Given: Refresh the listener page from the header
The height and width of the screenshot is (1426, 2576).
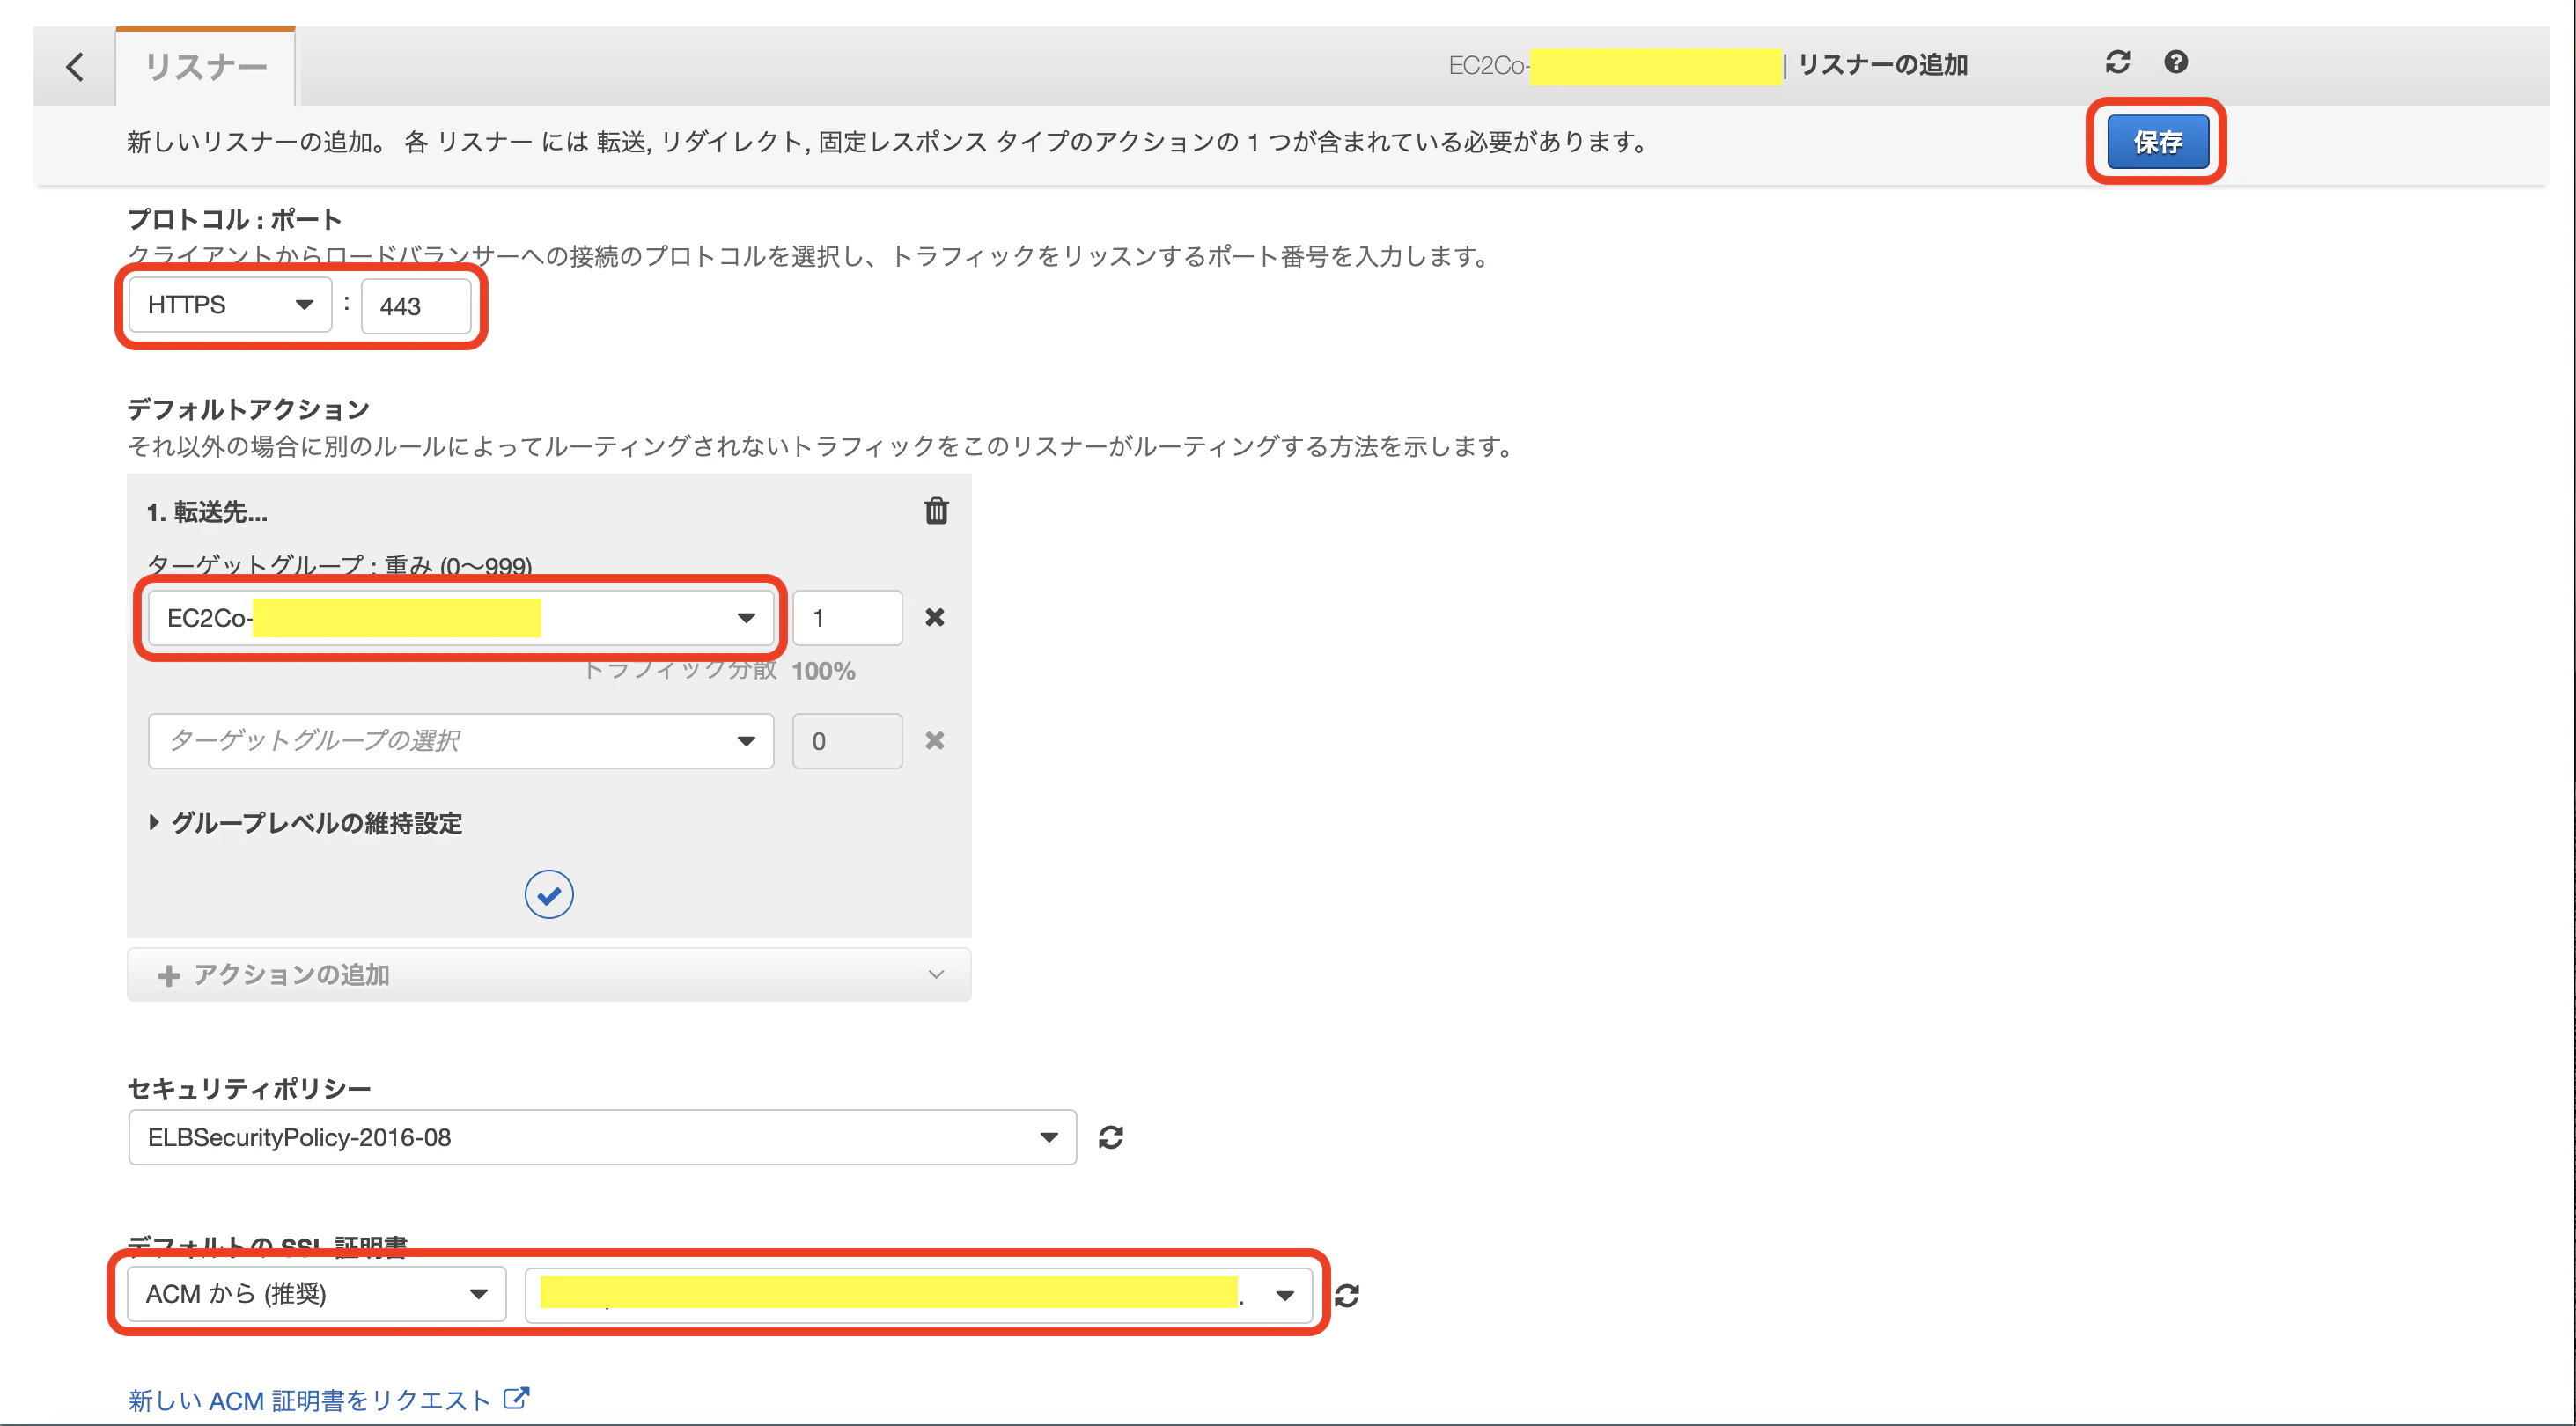Looking at the screenshot, I should (2117, 62).
